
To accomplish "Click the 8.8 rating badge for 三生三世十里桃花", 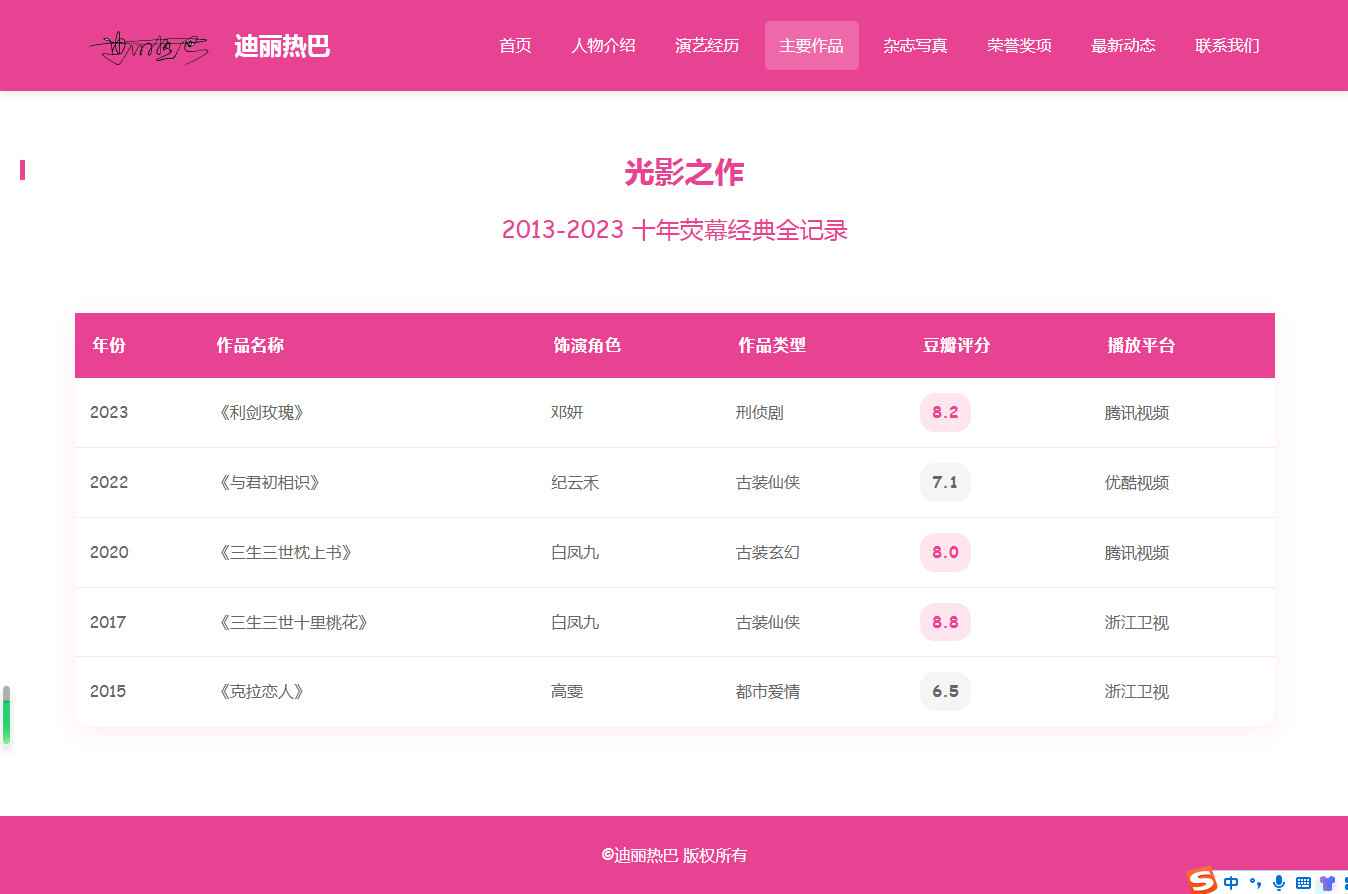I will (x=945, y=622).
